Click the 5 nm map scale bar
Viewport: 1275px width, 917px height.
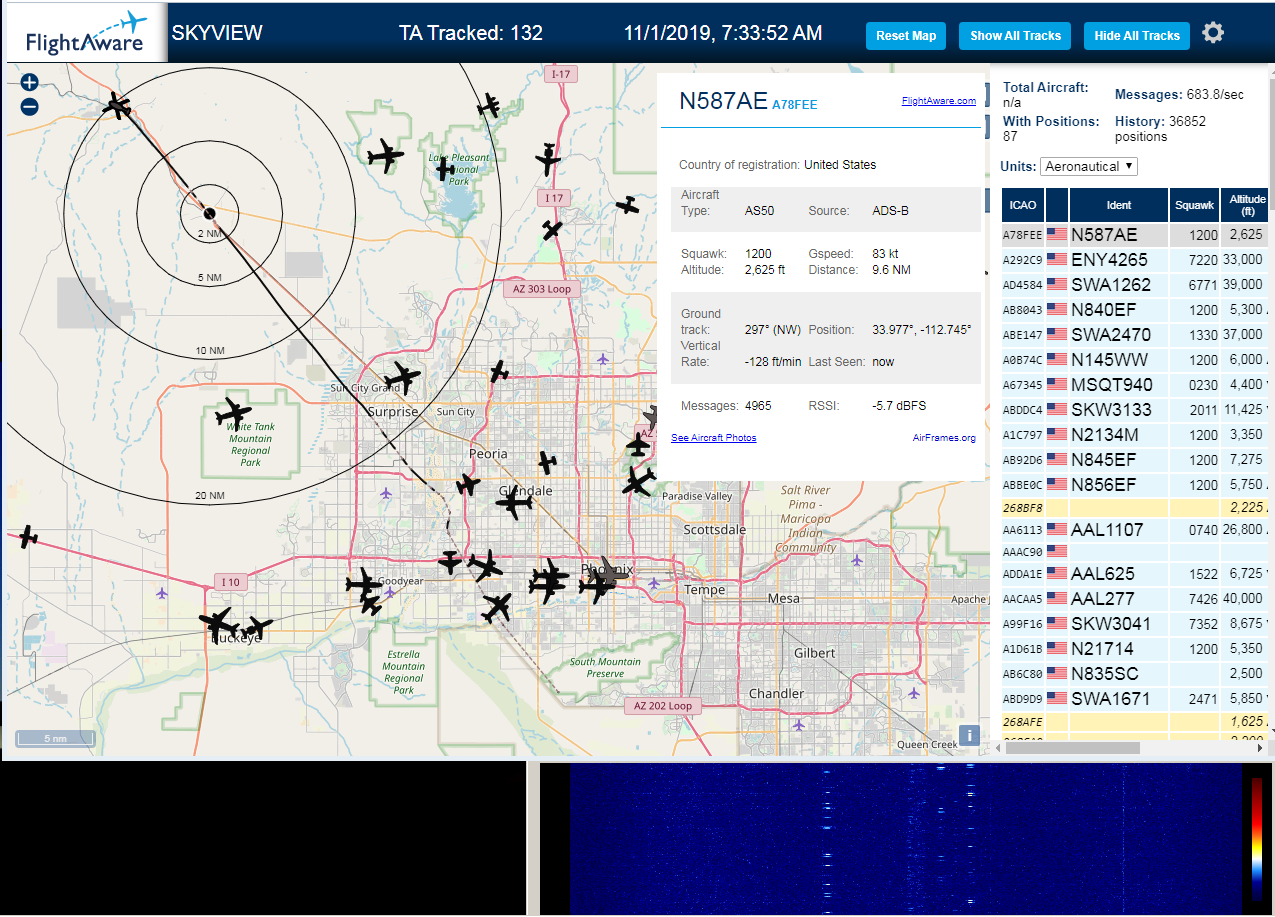56,739
